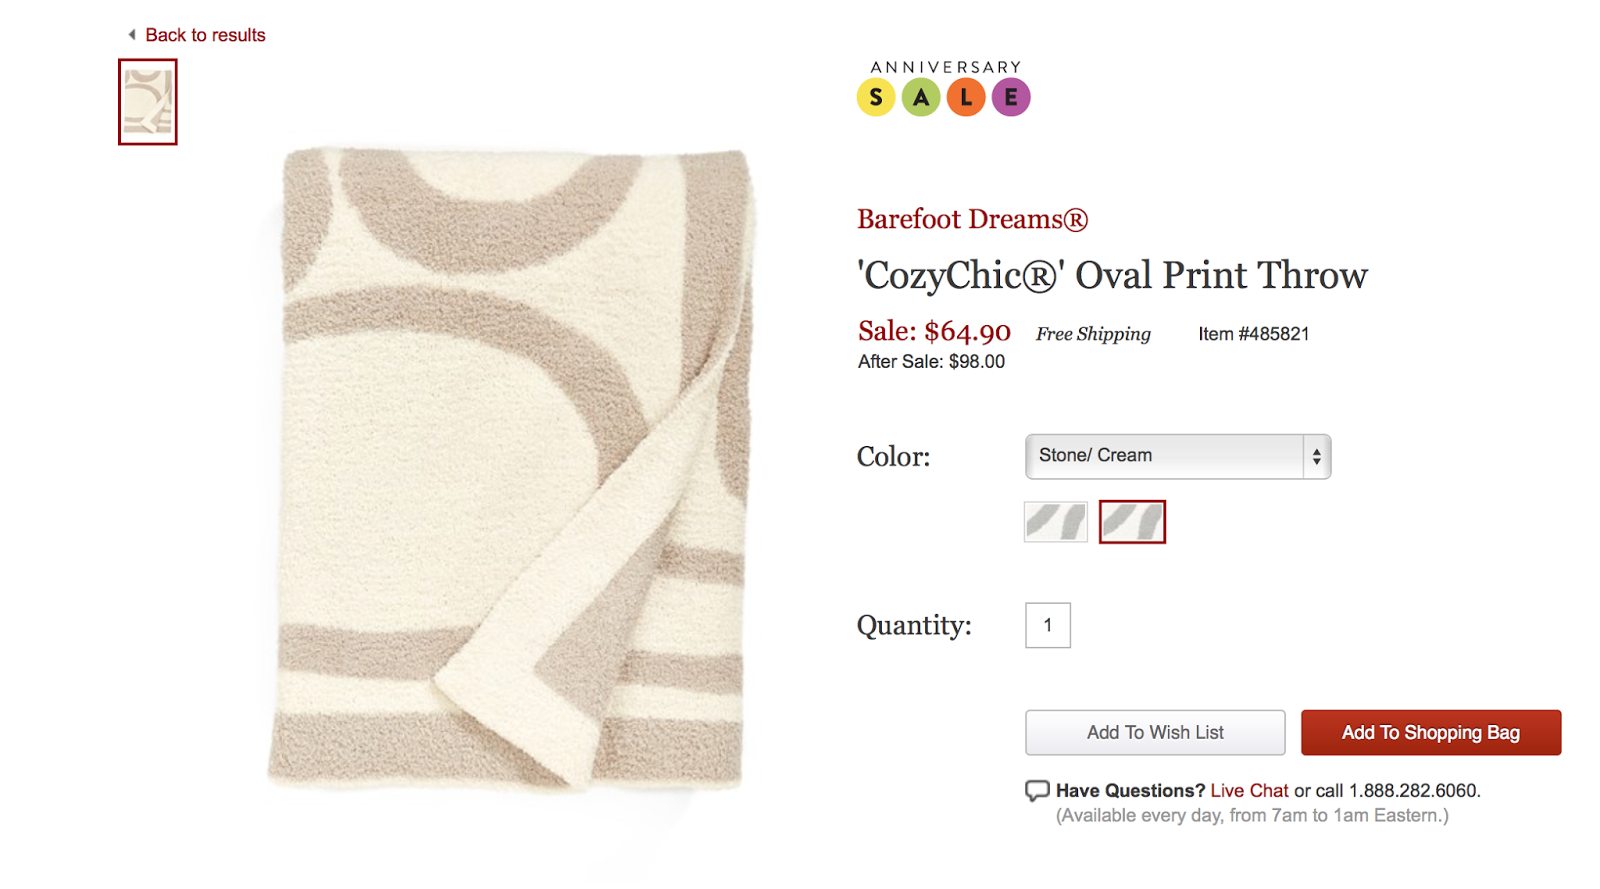This screenshot has width=1600, height=889.
Task: Click the Free Shipping label
Action: [1093, 334]
